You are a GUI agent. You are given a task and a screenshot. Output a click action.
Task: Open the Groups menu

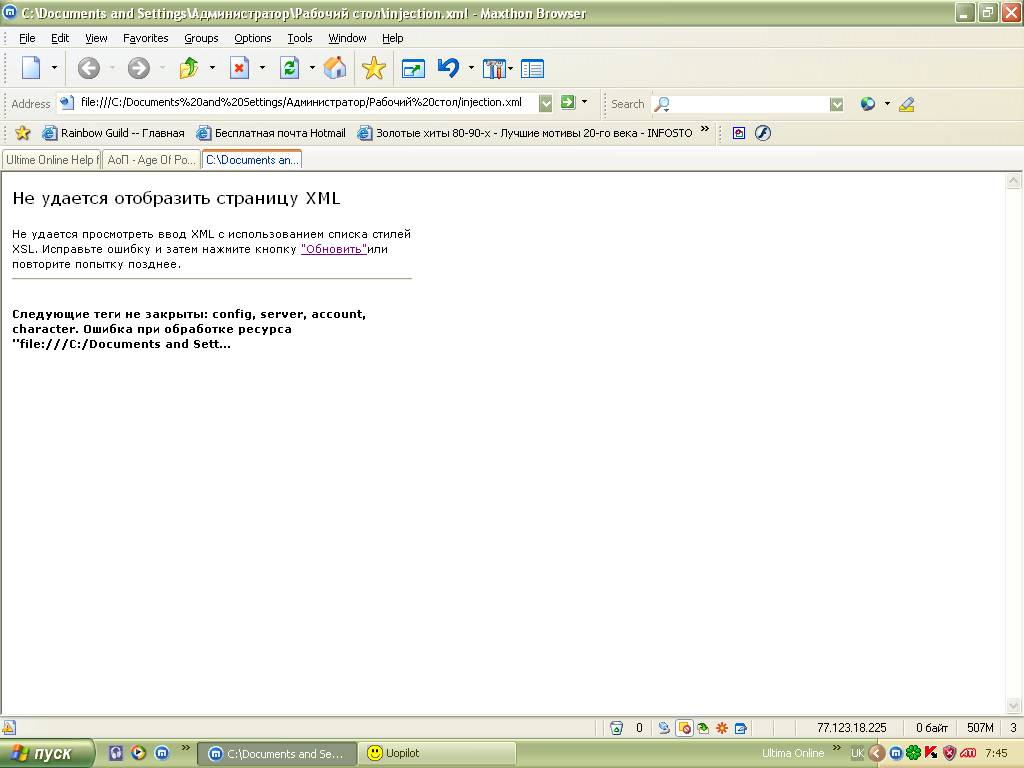click(201, 38)
